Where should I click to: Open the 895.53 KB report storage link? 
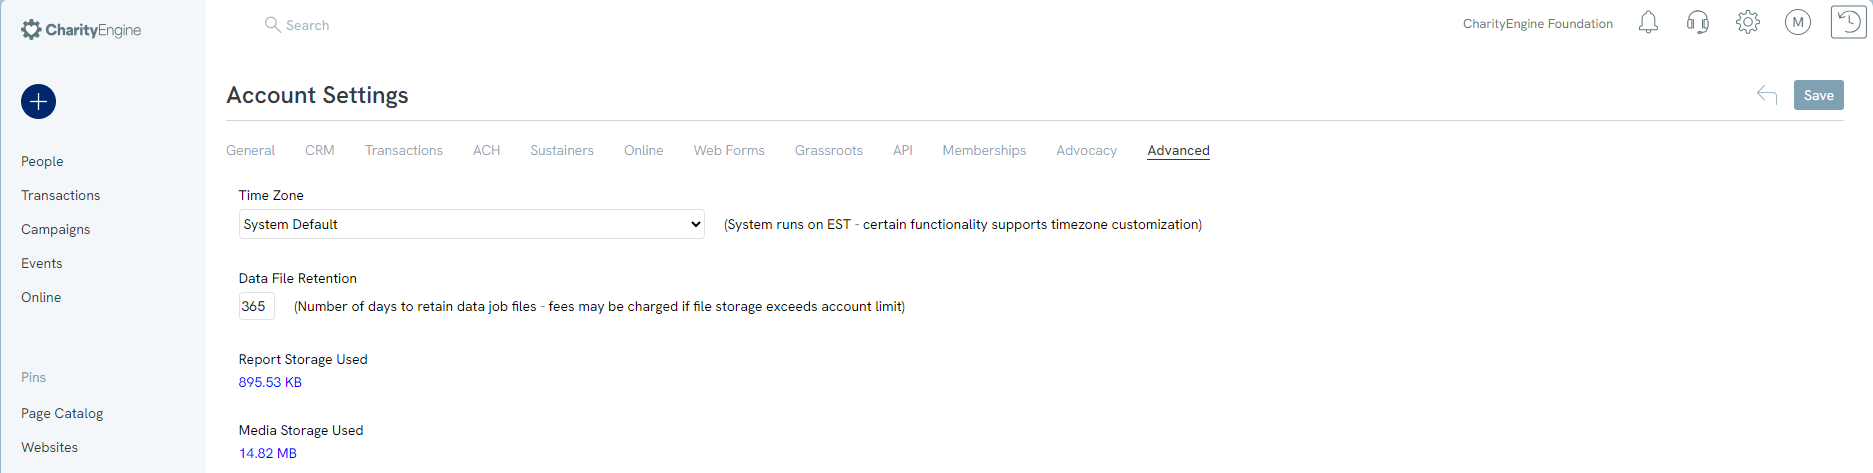tap(270, 382)
